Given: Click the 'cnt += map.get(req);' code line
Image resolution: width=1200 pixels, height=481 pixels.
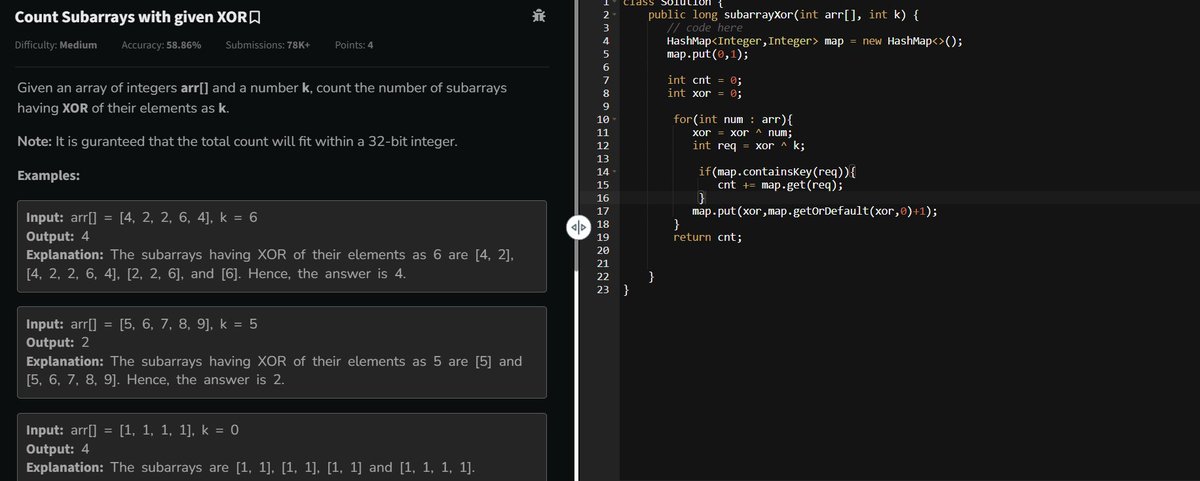Looking at the screenshot, I should pyautogui.click(x=781, y=184).
